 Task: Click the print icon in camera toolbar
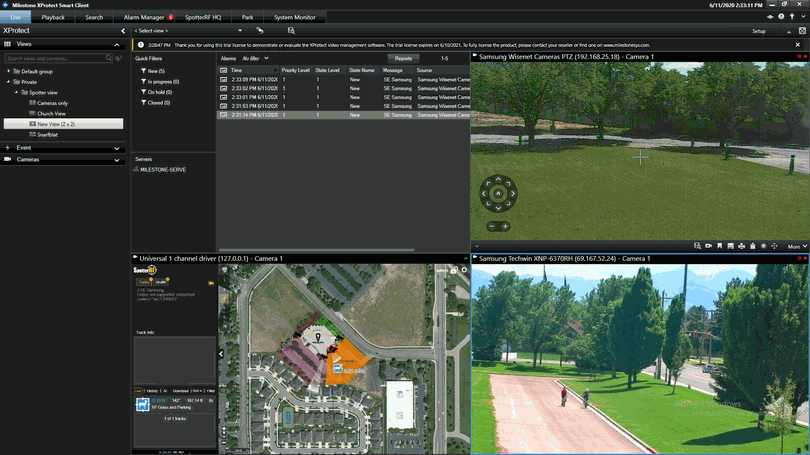(741, 246)
